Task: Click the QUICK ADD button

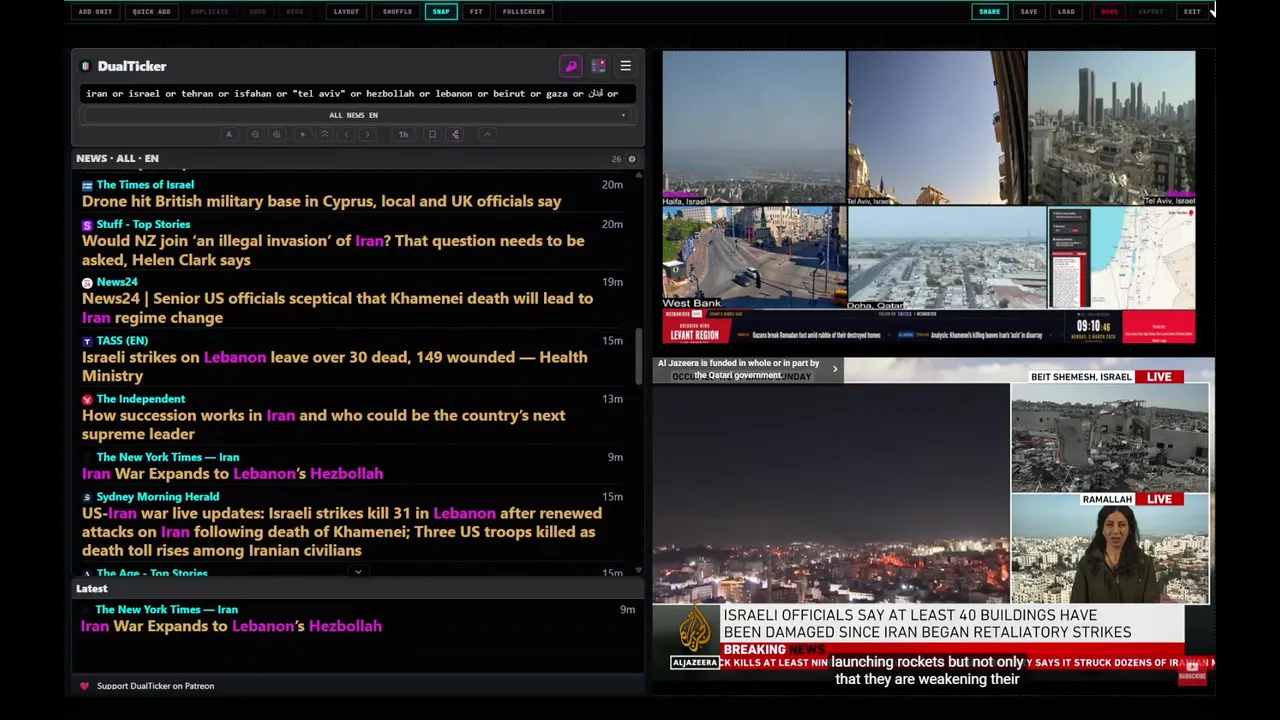Action: 151,12
